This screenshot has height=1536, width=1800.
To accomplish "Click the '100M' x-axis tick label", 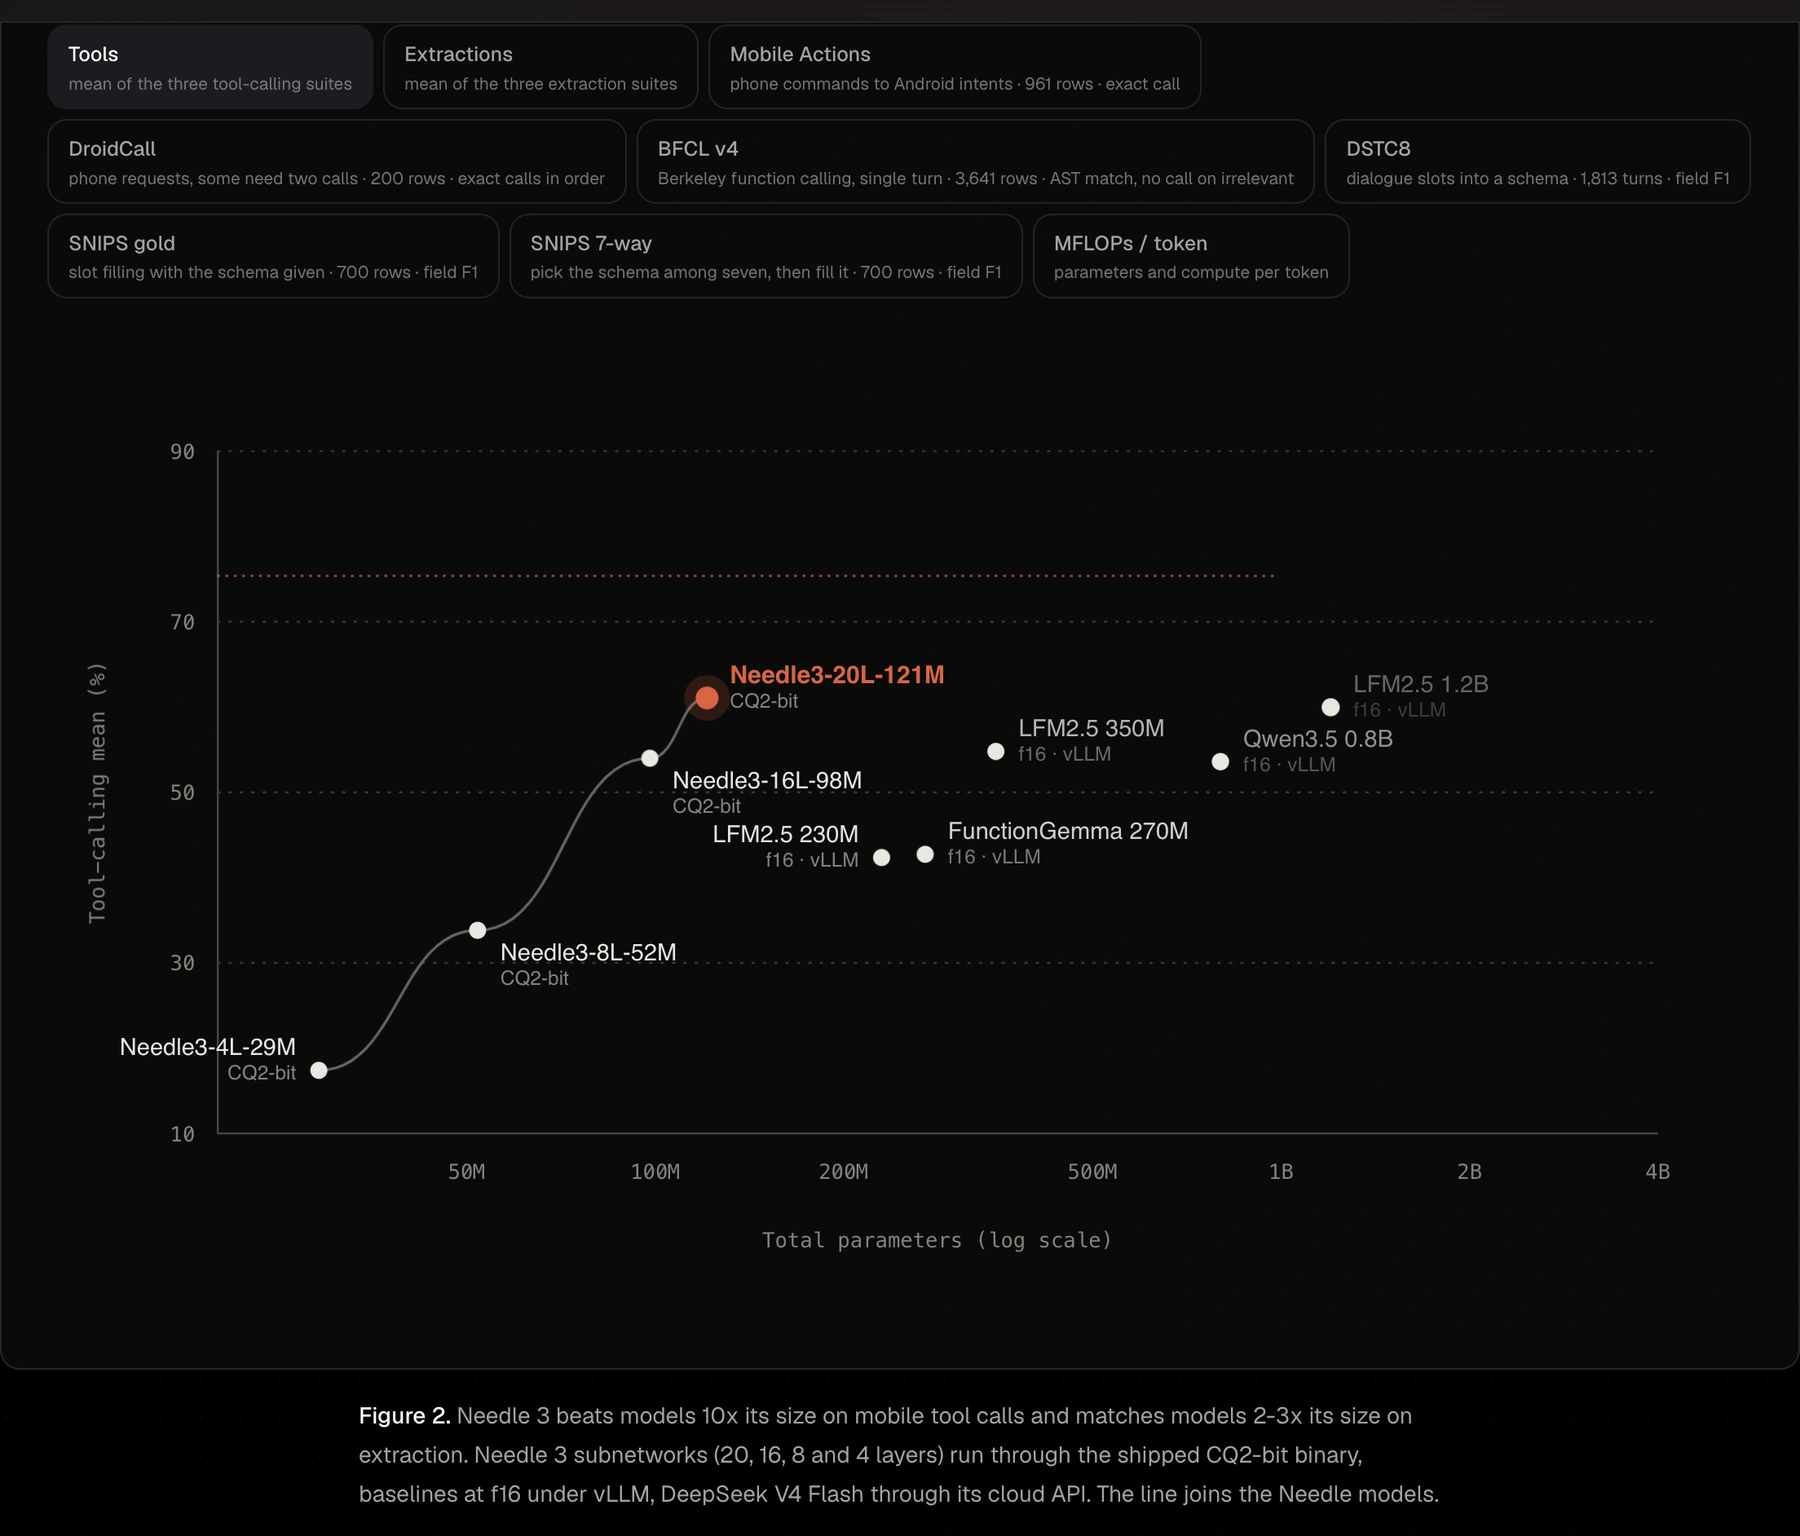I will (655, 1172).
